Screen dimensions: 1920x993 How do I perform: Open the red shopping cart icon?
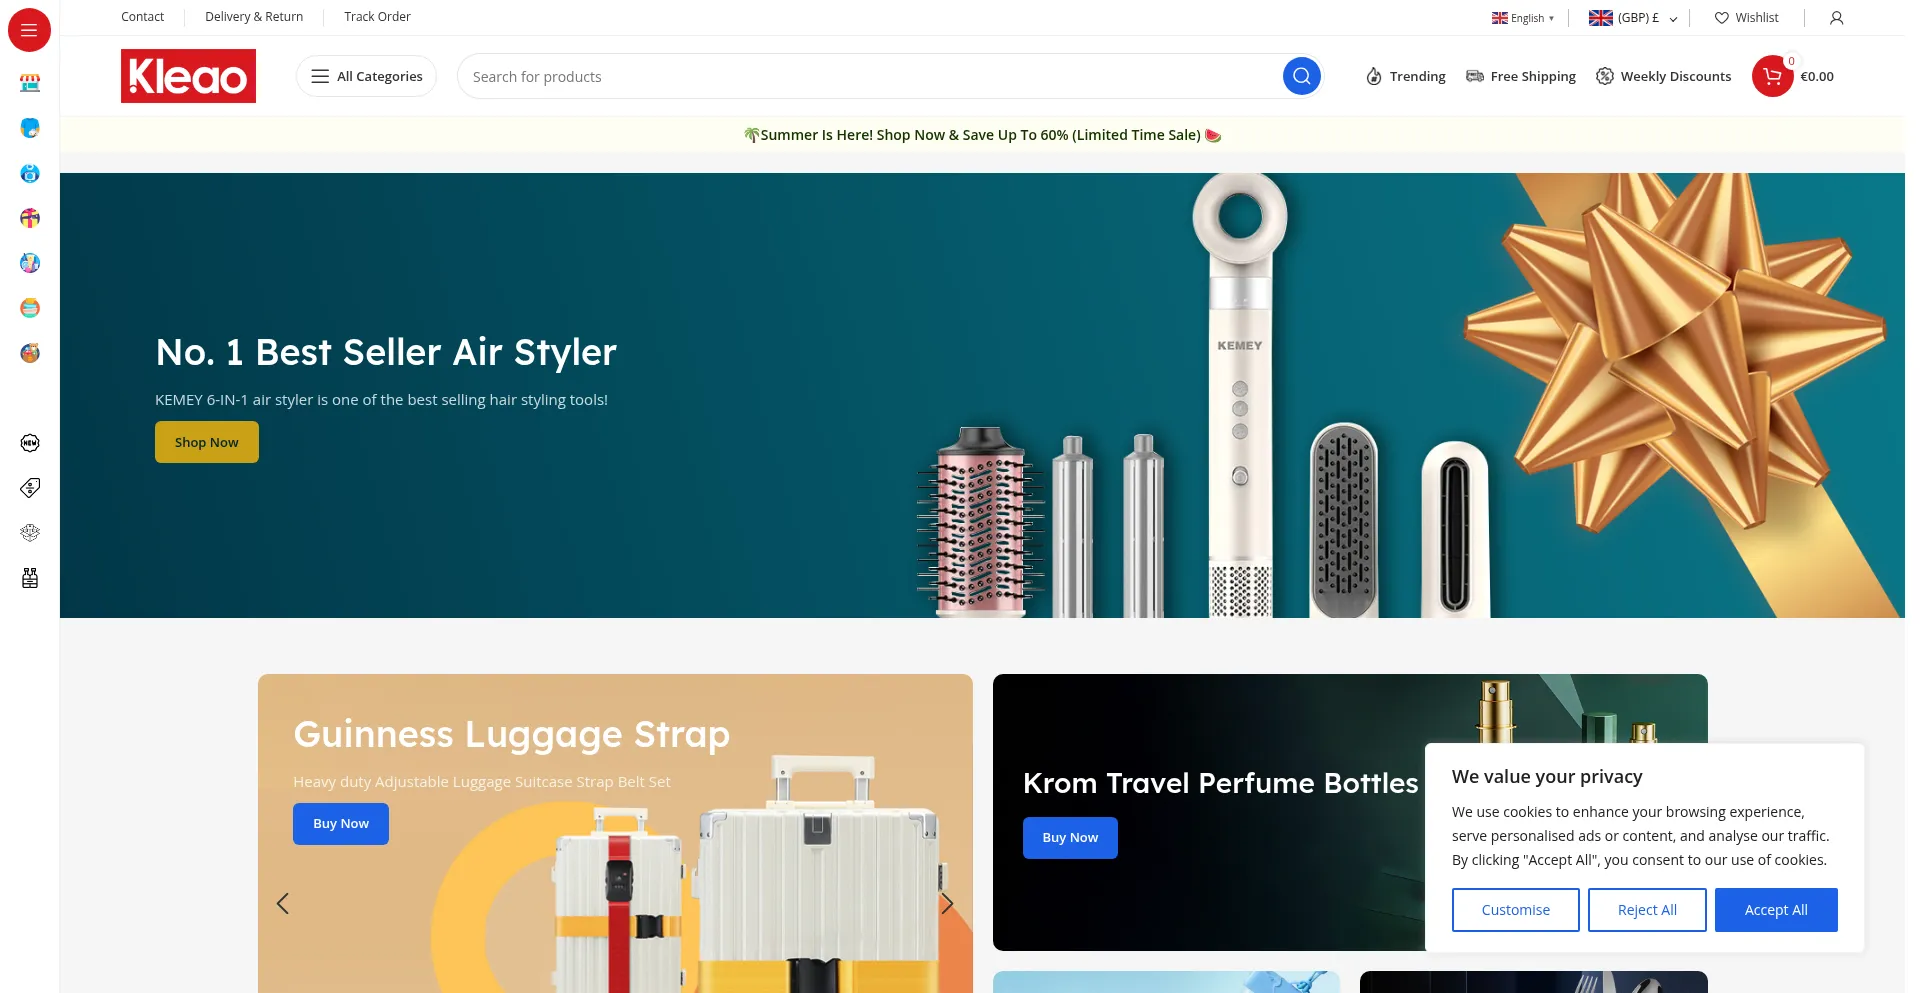click(x=1772, y=76)
